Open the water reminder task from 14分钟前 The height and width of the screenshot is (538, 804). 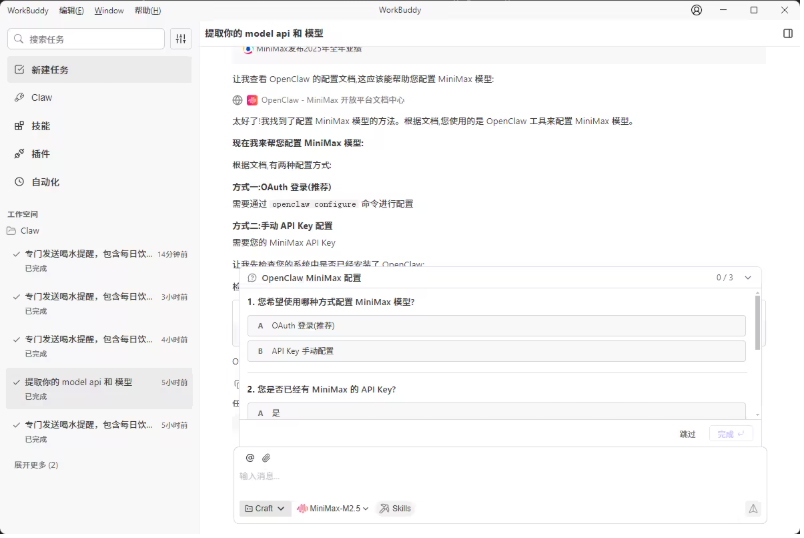coord(99,261)
